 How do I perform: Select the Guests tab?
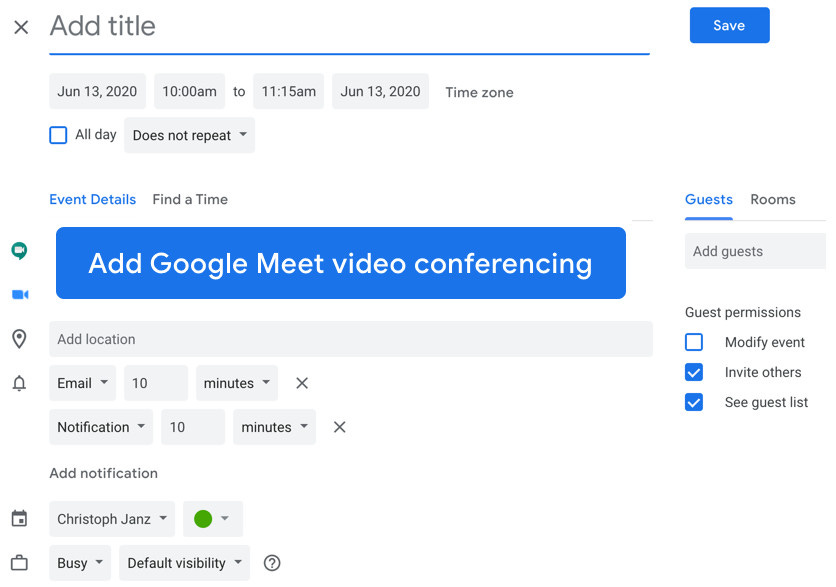point(709,199)
